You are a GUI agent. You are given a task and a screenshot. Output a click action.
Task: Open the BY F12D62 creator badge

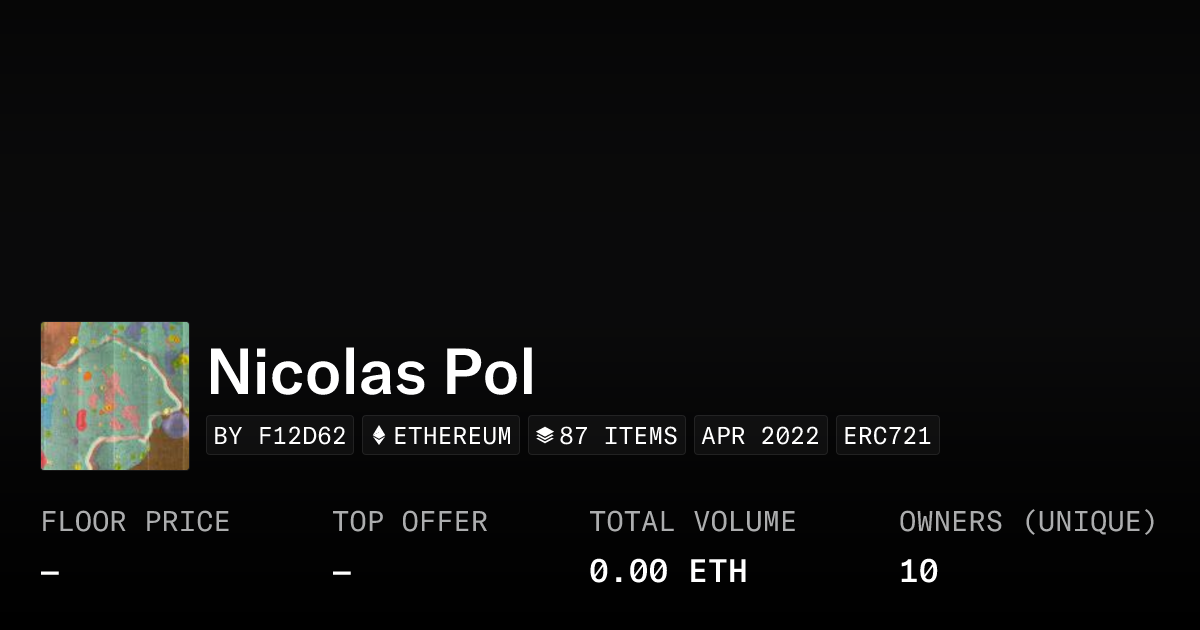click(280, 436)
